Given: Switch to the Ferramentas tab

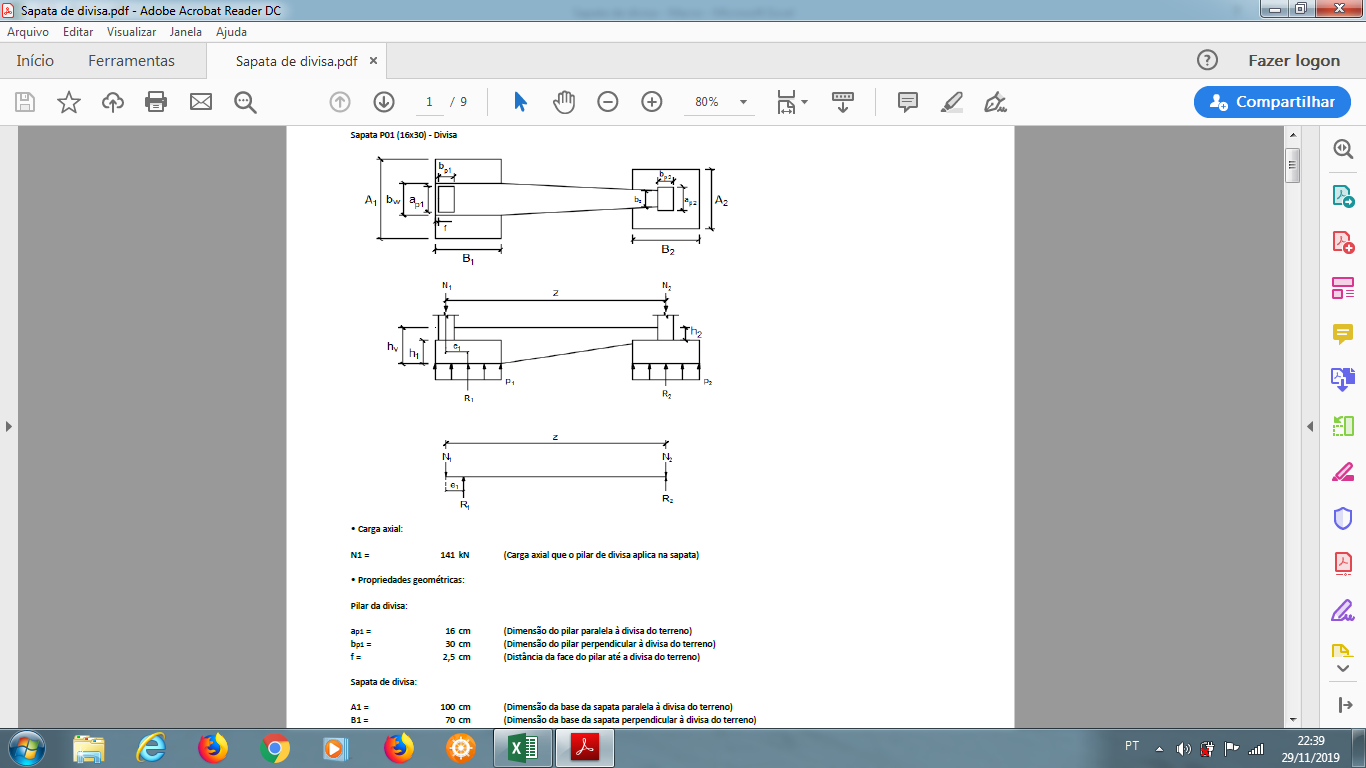Looking at the screenshot, I should [131, 61].
